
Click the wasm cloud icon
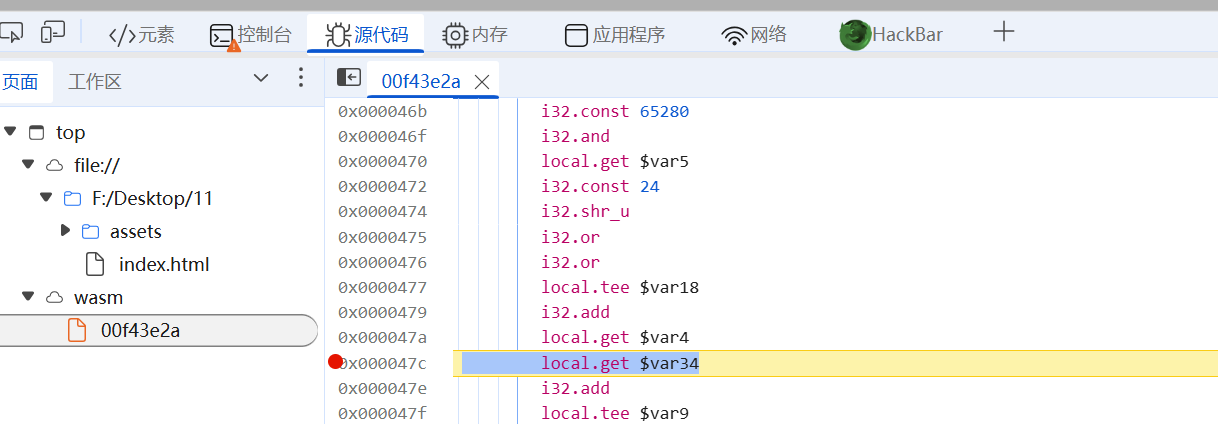tap(55, 297)
